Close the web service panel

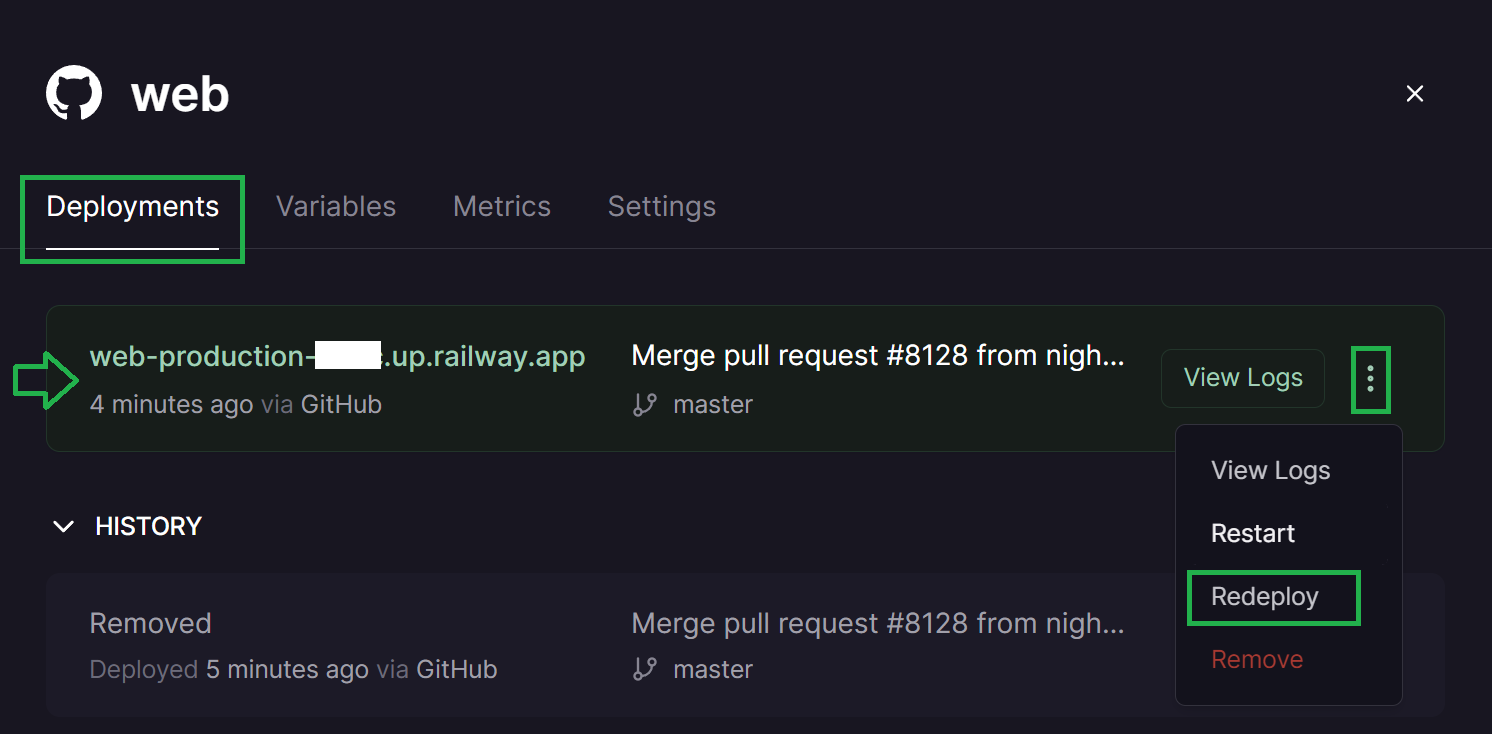(x=1414, y=94)
